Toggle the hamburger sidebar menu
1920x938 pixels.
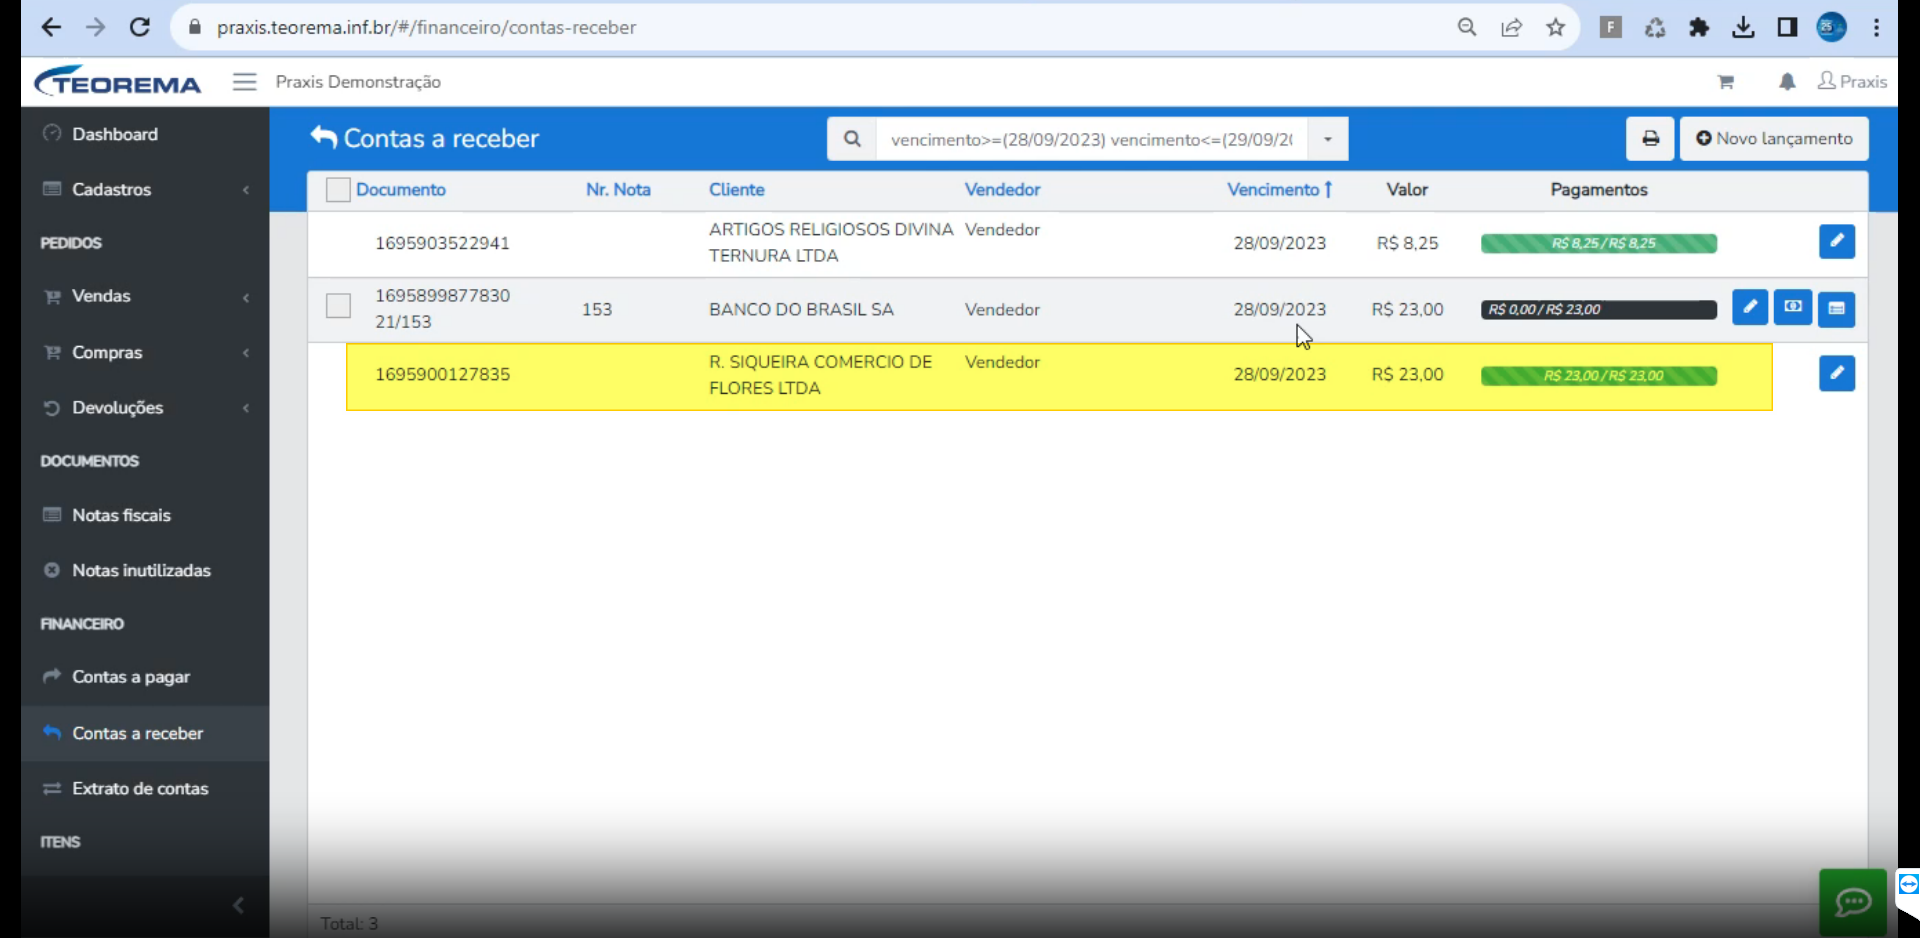click(x=245, y=82)
